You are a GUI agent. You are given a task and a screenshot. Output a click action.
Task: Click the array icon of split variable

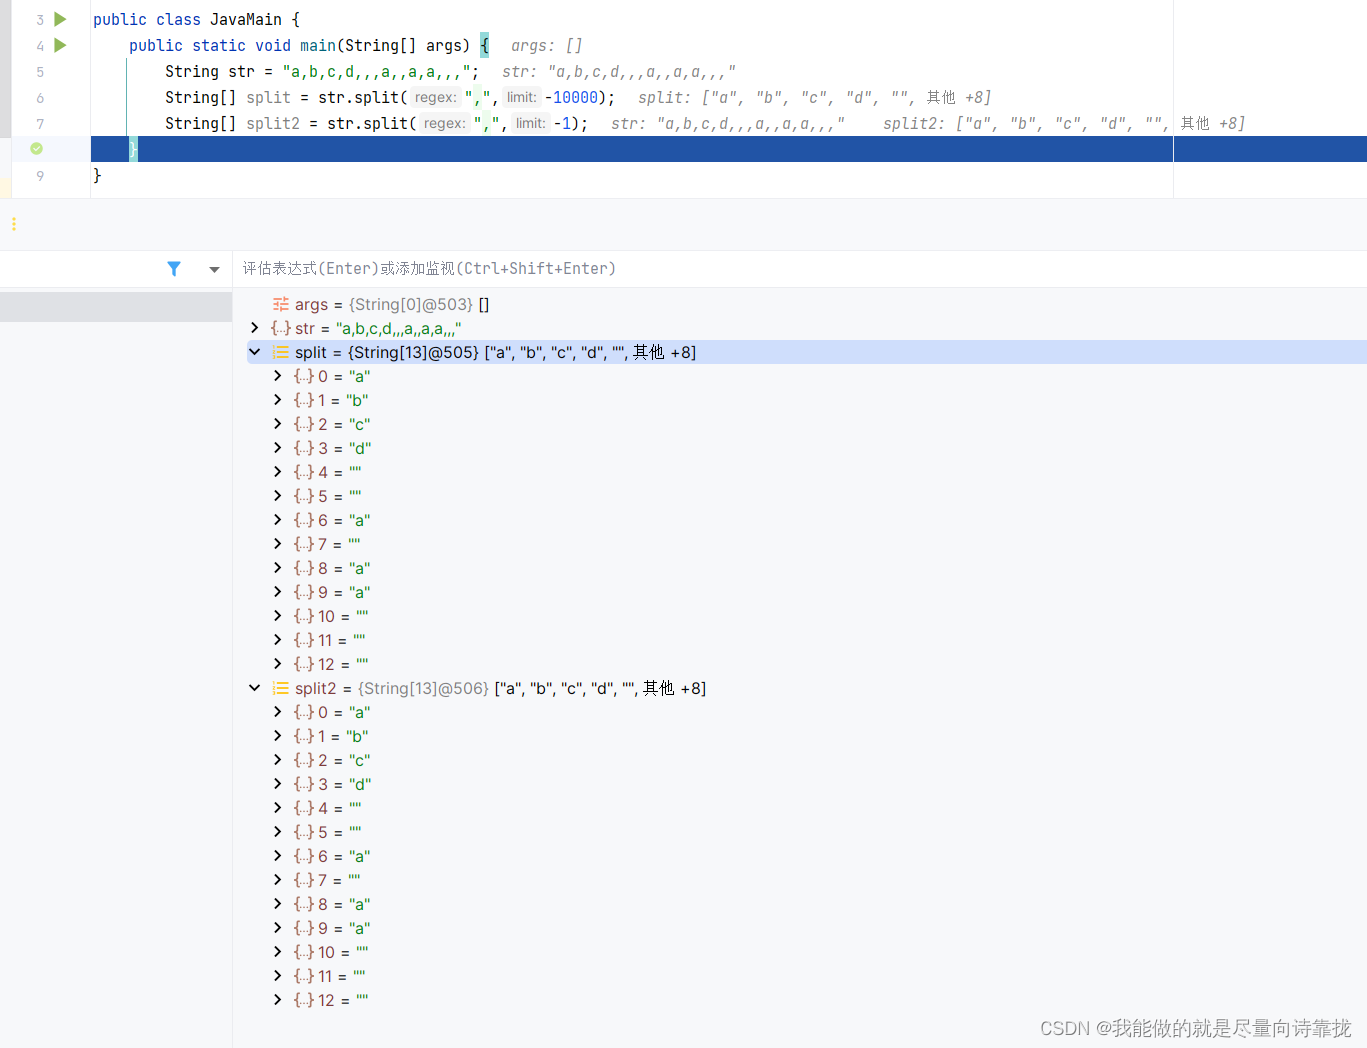tap(281, 352)
